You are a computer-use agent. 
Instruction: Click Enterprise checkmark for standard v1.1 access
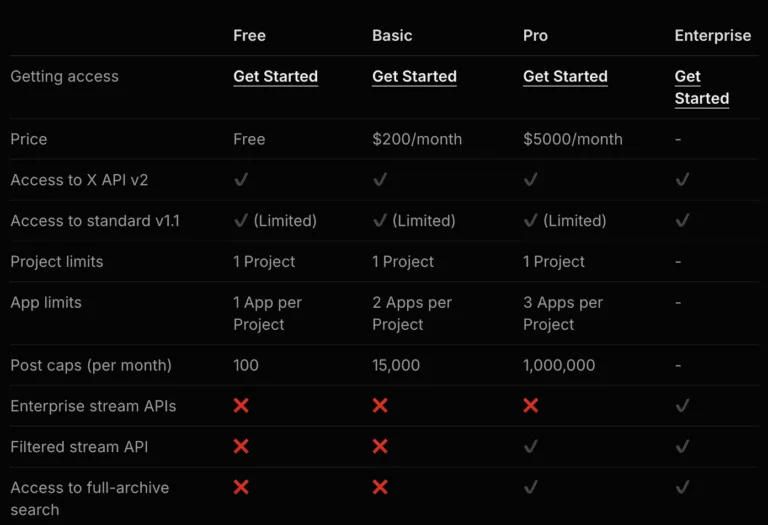[682, 221]
